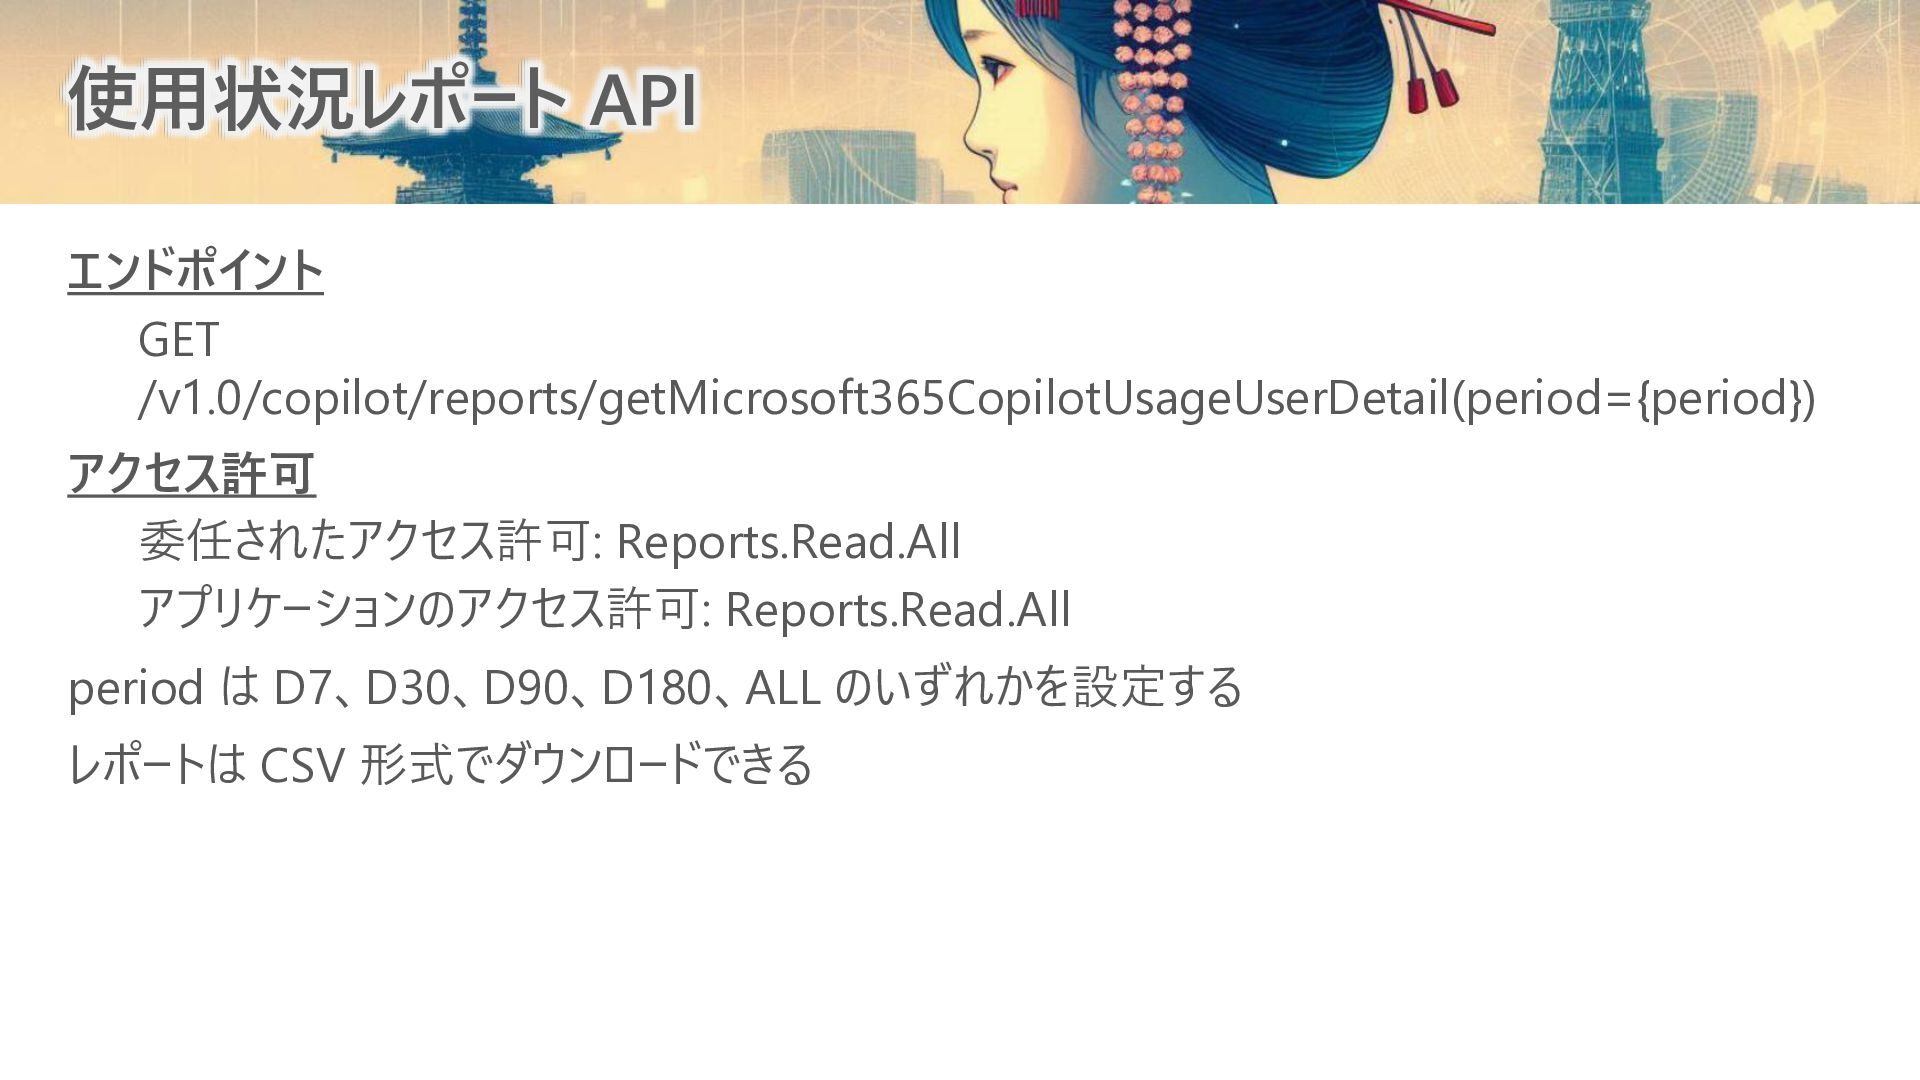Select the エンドポイント heading
1920x1080 pixels.
[195, 271]
